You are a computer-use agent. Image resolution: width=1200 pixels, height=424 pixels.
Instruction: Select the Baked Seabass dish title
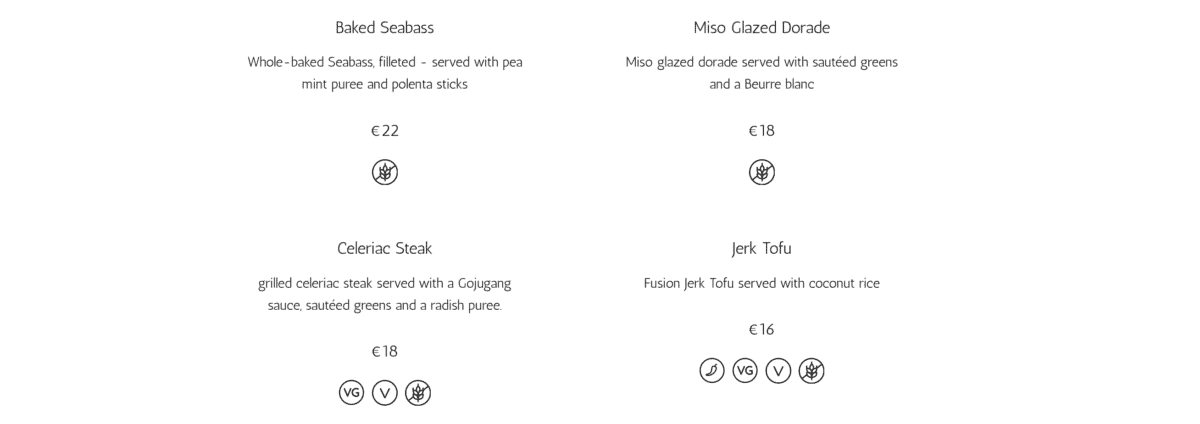[385, 28]
